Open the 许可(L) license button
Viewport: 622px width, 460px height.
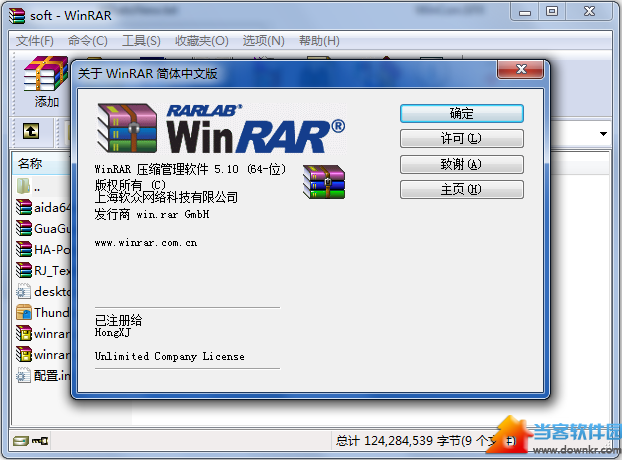(462, 139)
